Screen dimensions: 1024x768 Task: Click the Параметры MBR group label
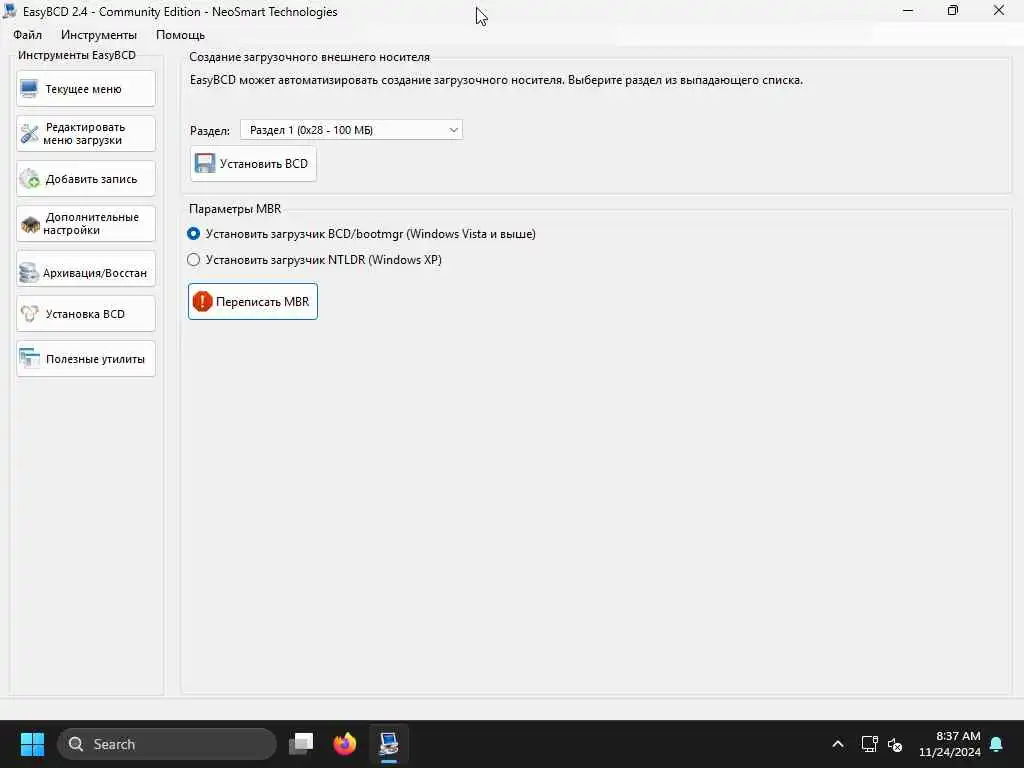pyautogui.click(x=235, y=209)
